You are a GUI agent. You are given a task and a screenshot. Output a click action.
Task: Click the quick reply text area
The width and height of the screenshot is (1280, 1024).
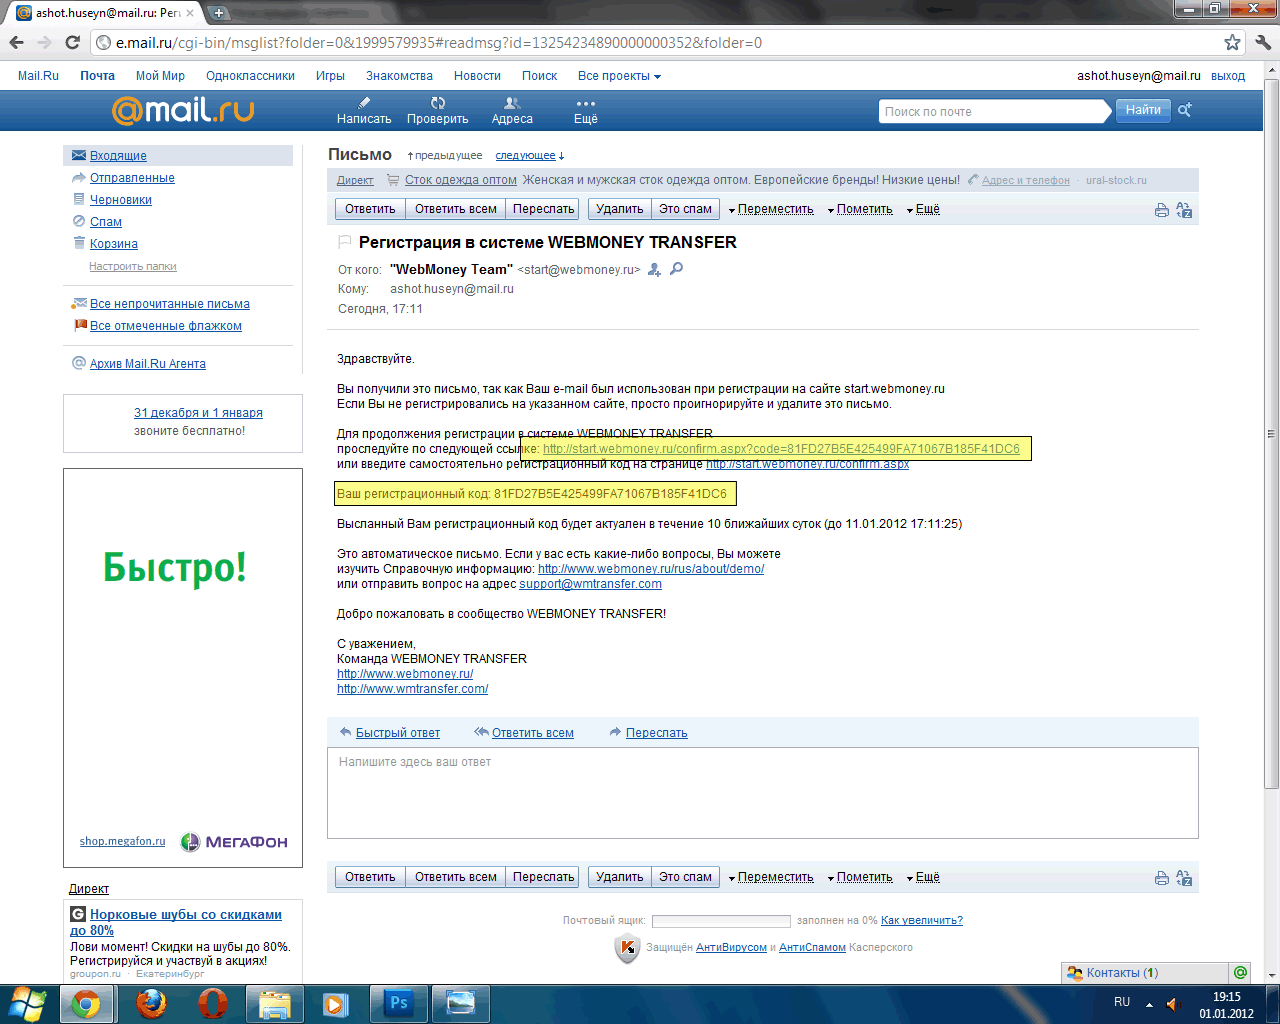(762, 793)
